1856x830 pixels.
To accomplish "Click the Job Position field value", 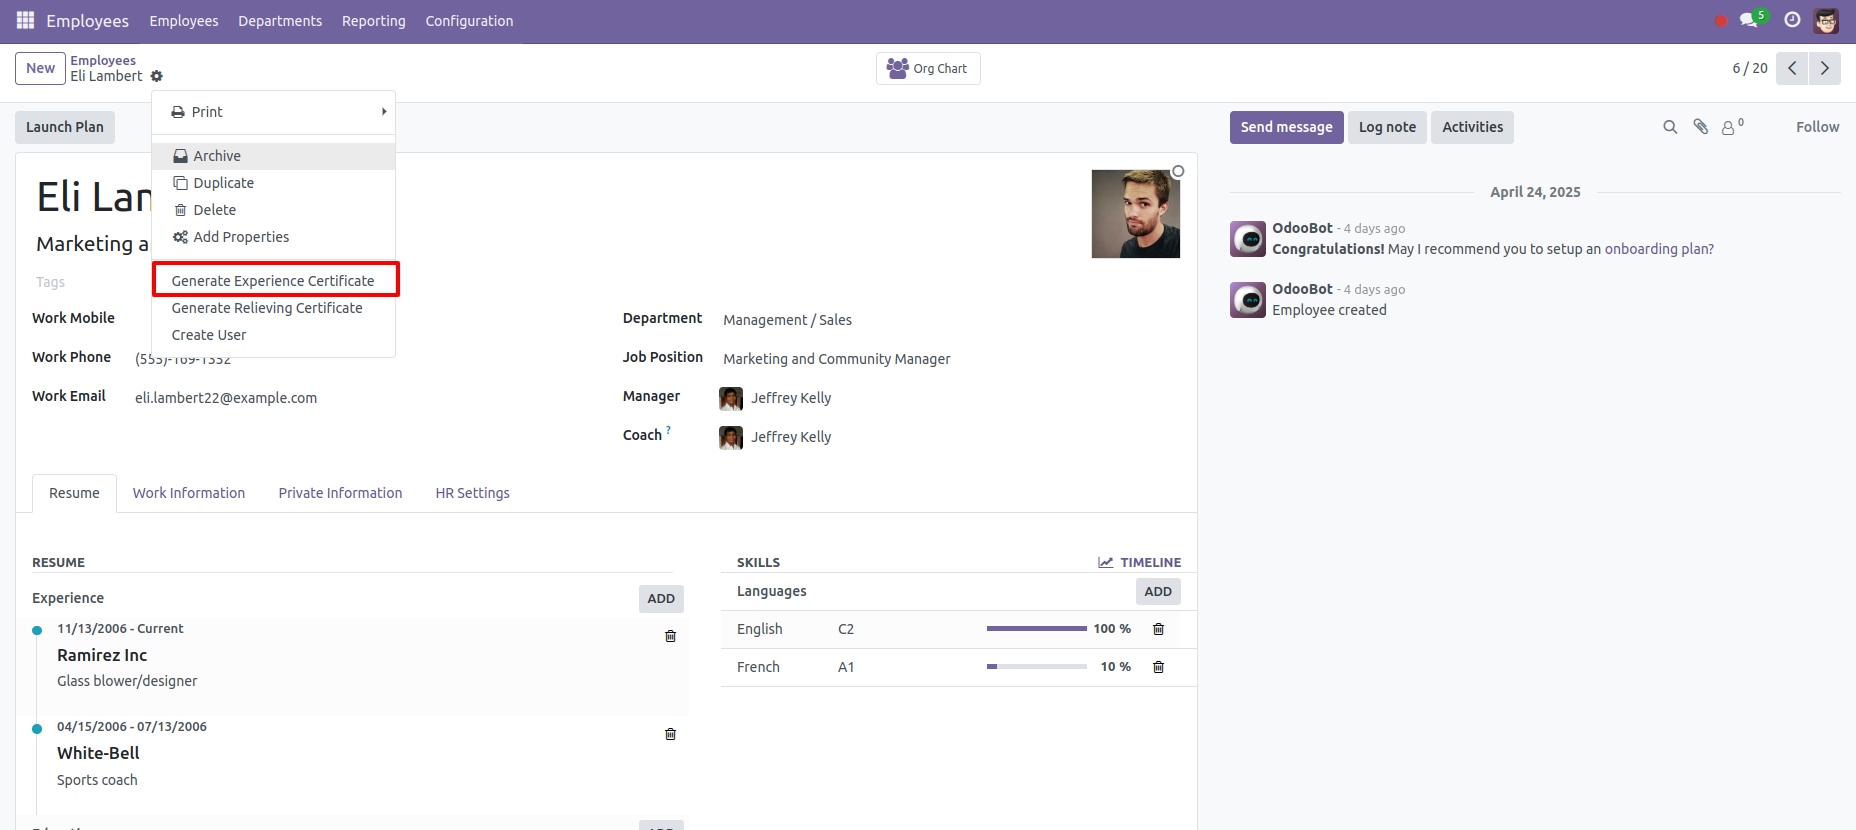I will [x=837, y=359].
